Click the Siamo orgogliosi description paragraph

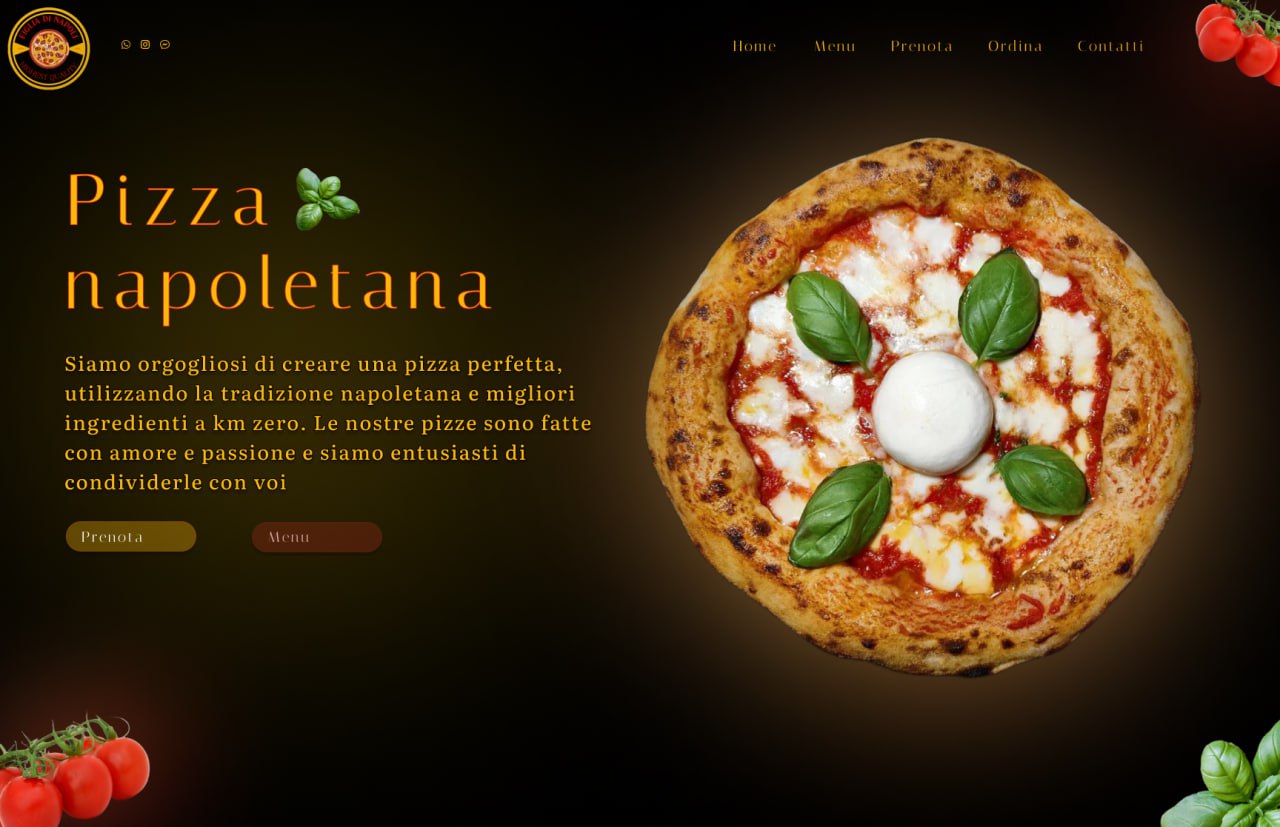tap(328, 423)
